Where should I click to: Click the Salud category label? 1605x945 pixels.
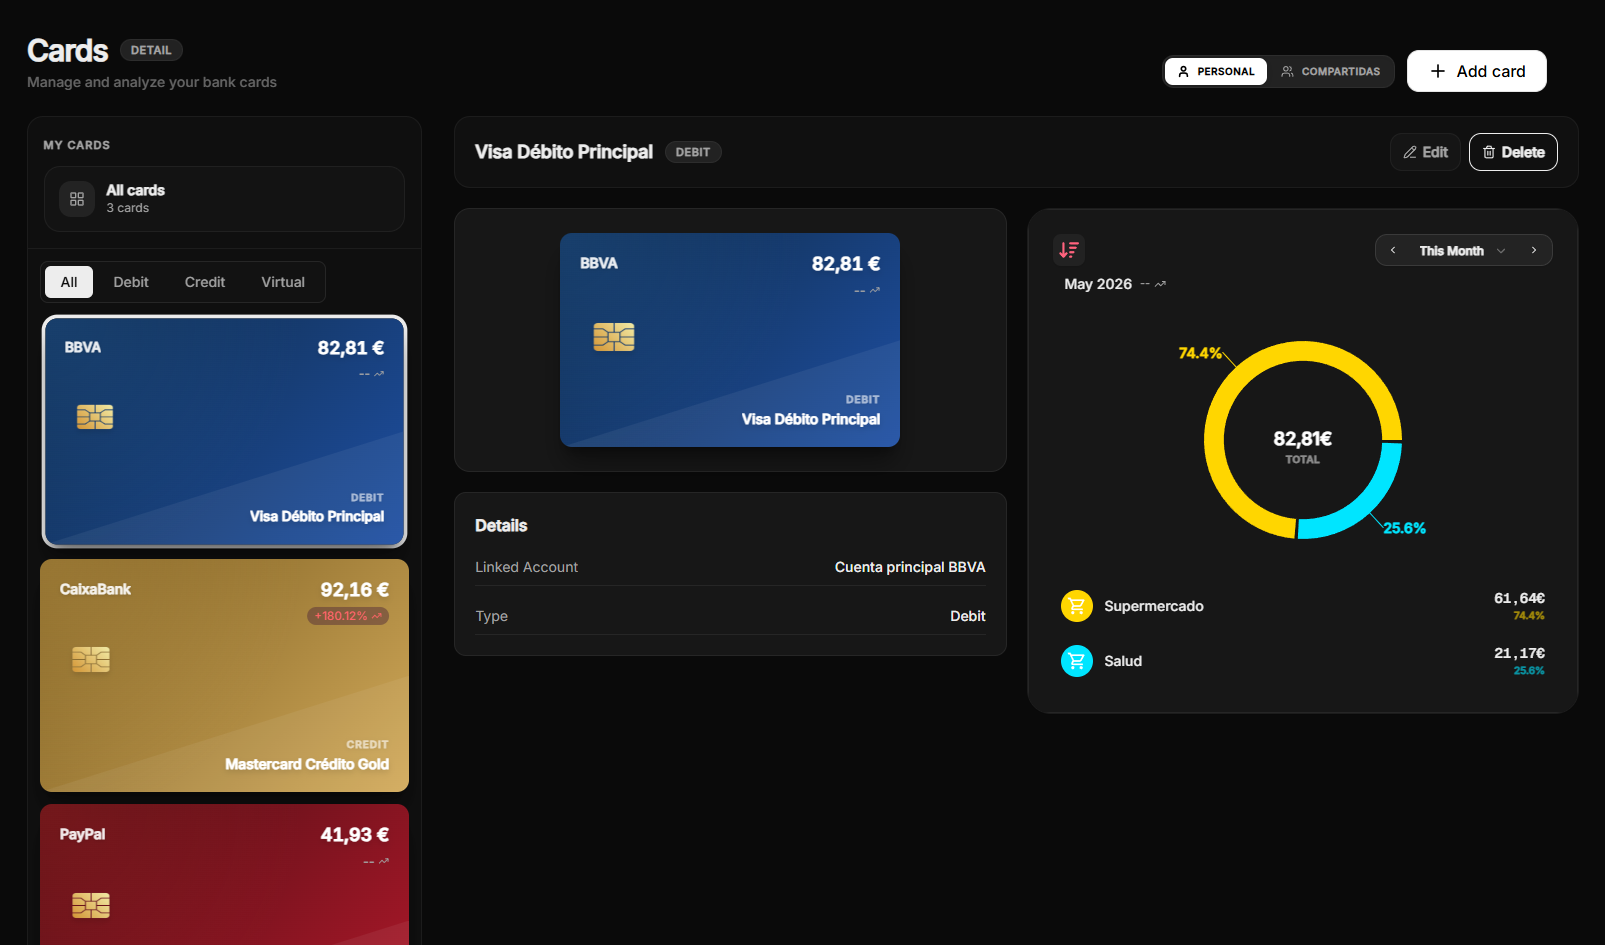pyautogui.click(x=1123, y=661)
